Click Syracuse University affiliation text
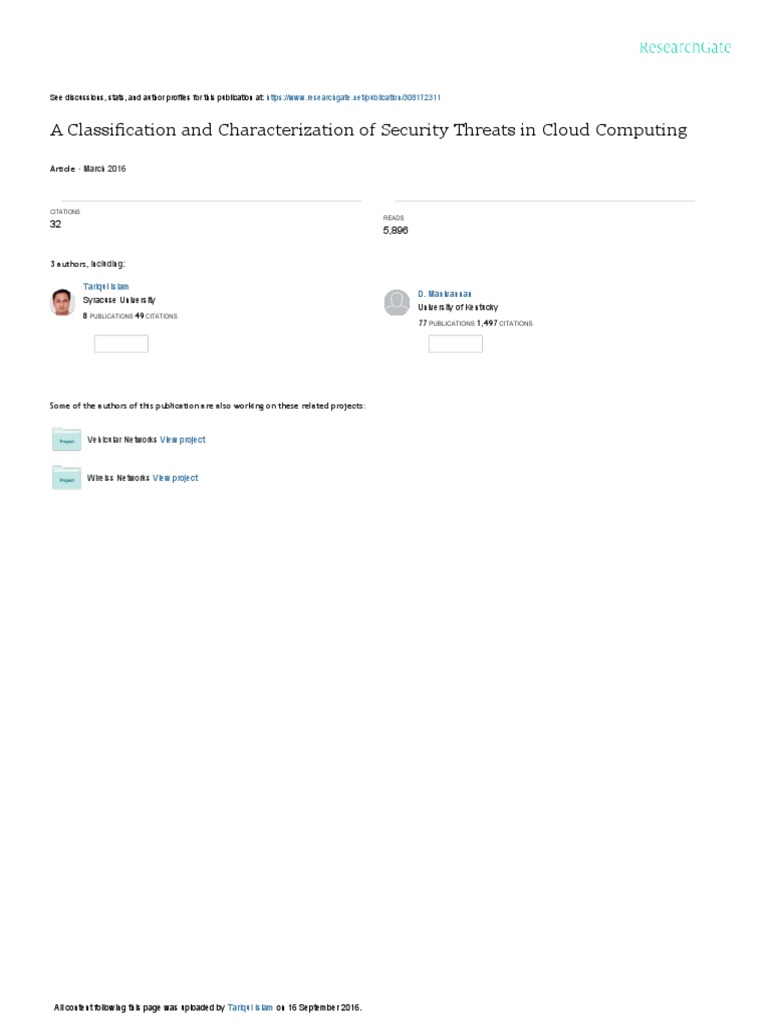 (x=119, y=299)
